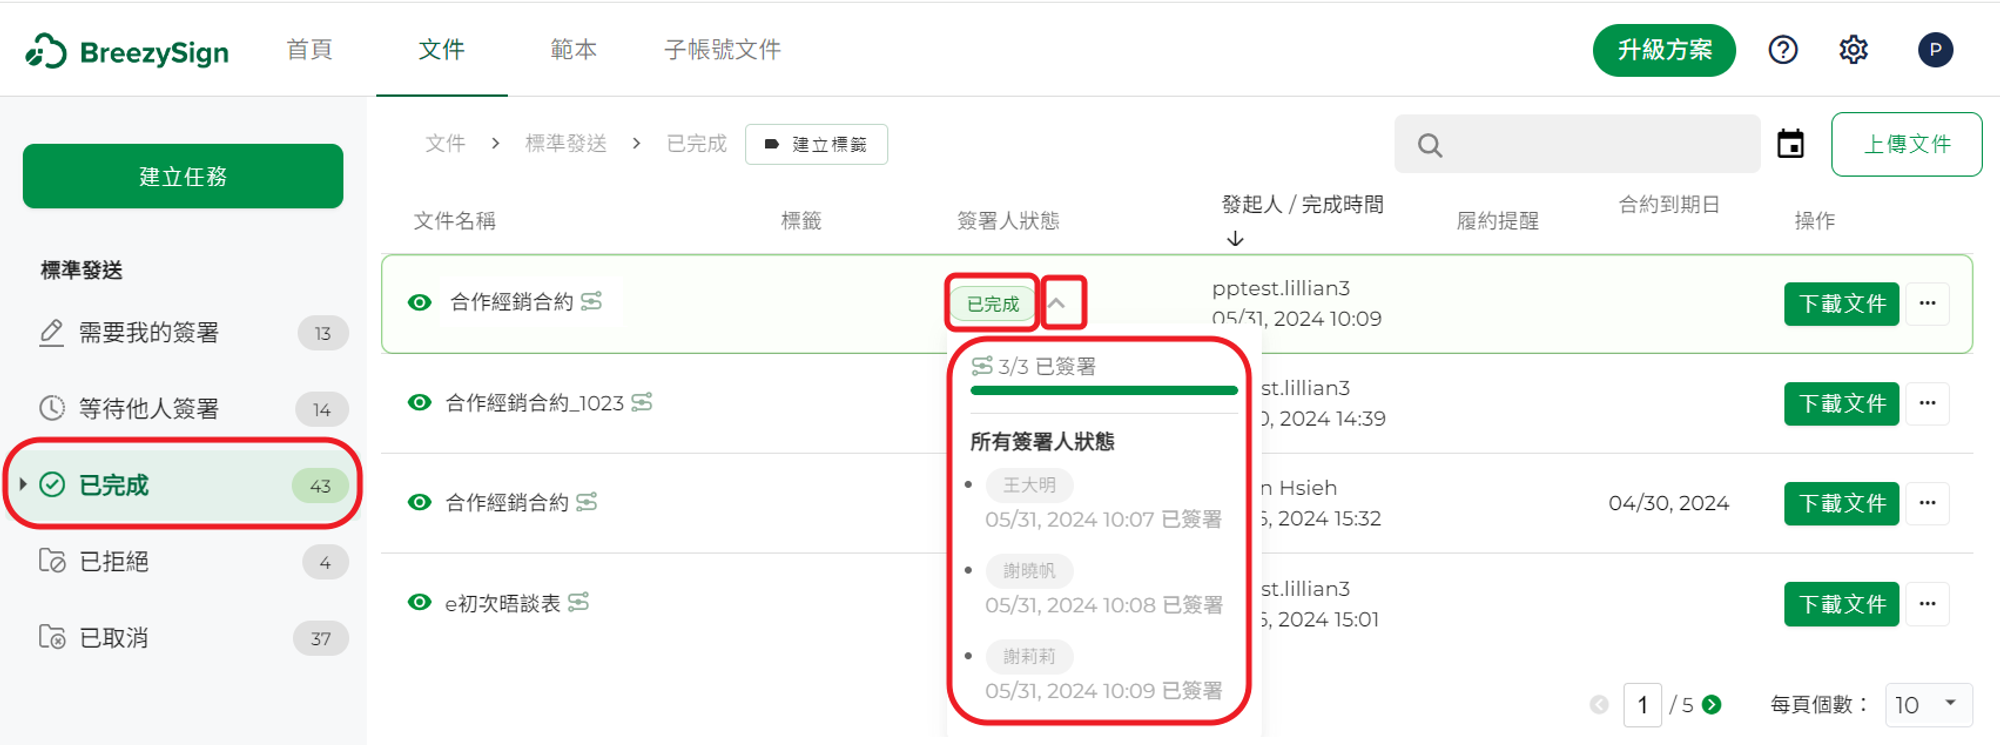Click the sort arrow under 發起人 / 完成時間

[x=1235, y=238]
